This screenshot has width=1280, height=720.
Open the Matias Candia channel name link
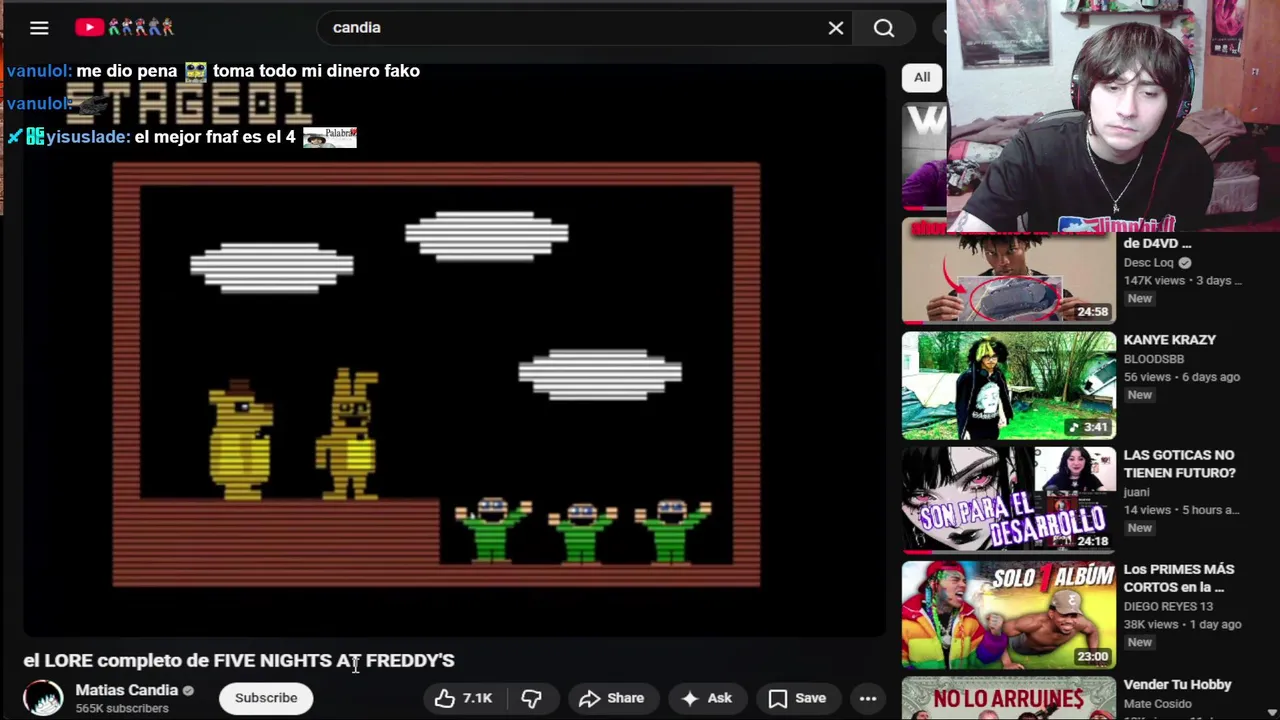coord(127,690)
